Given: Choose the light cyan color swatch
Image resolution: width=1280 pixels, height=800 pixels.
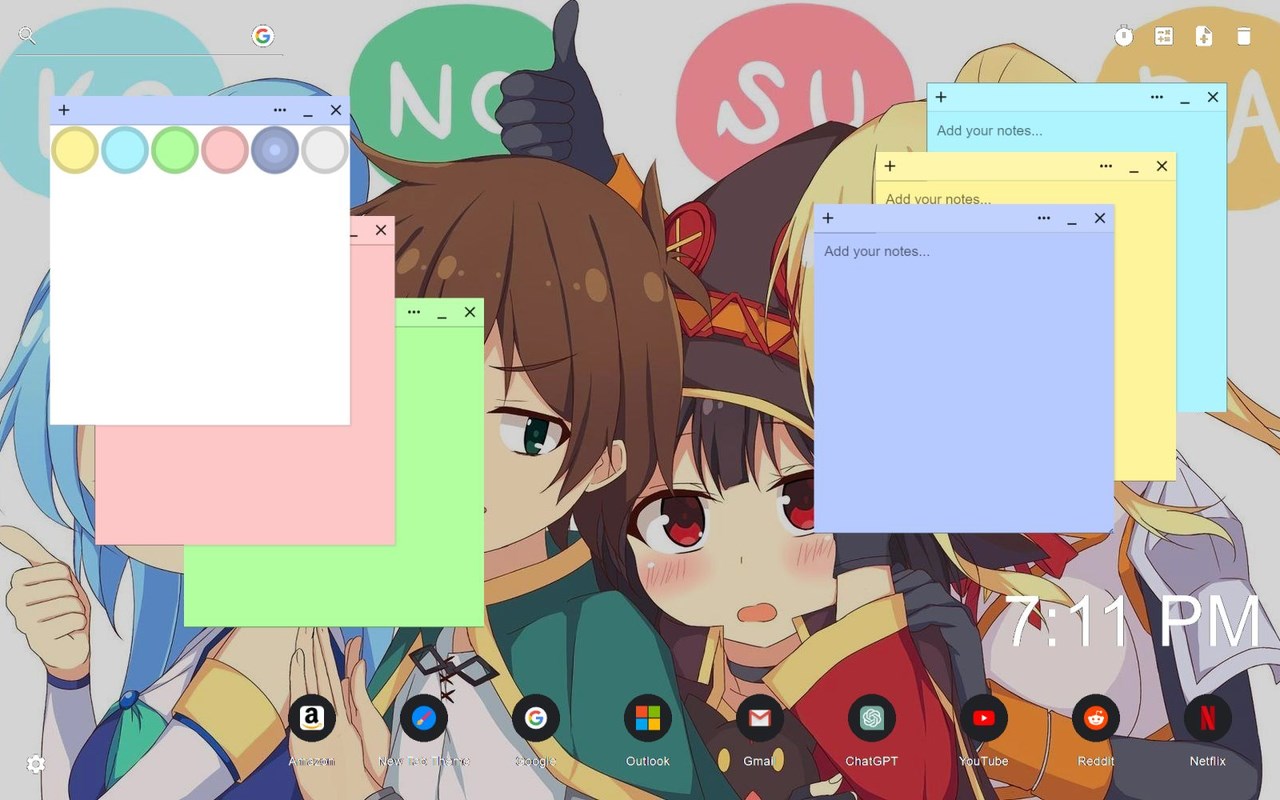Looking at the screenshot, I should tap(125, 150).
